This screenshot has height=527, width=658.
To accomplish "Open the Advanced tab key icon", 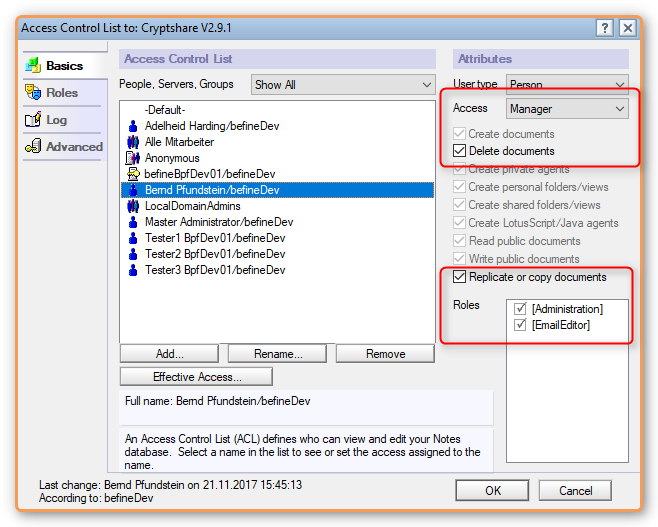I will pyautogui.click(x=33, y=146).
